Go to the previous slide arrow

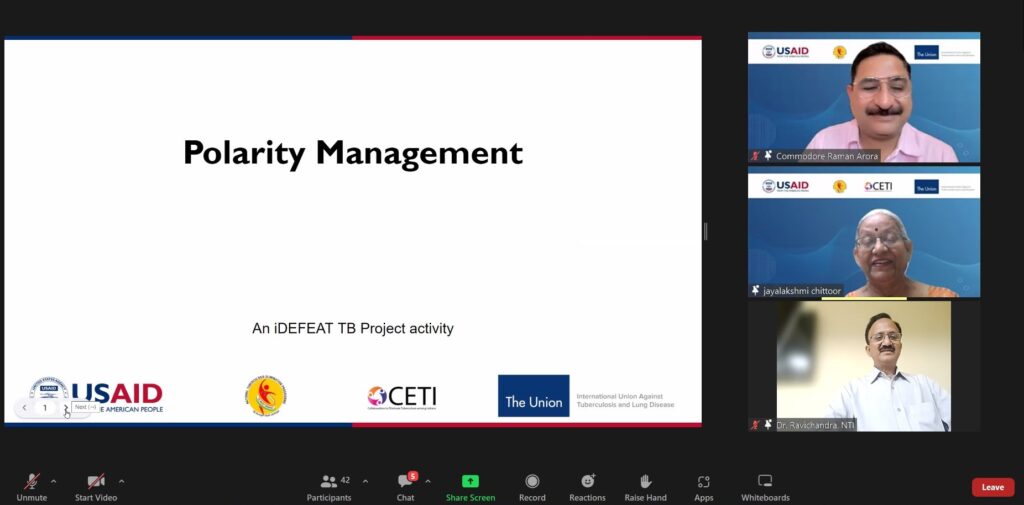[25, 408]
